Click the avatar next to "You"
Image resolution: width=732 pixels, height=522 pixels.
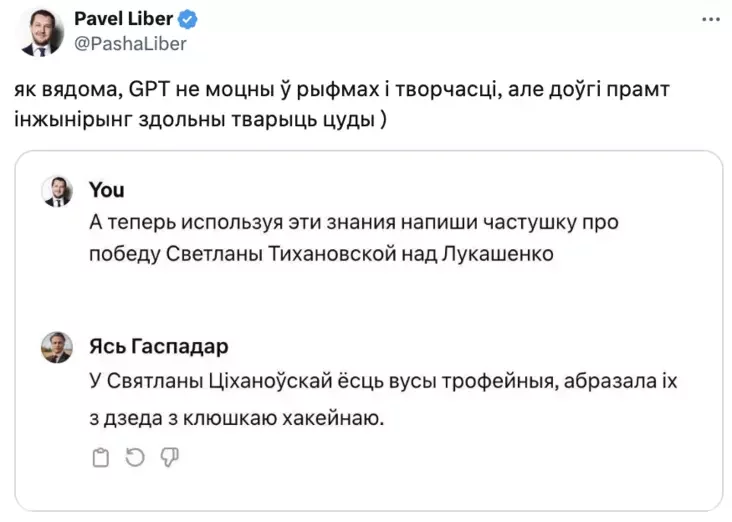[x=57, y=191]
